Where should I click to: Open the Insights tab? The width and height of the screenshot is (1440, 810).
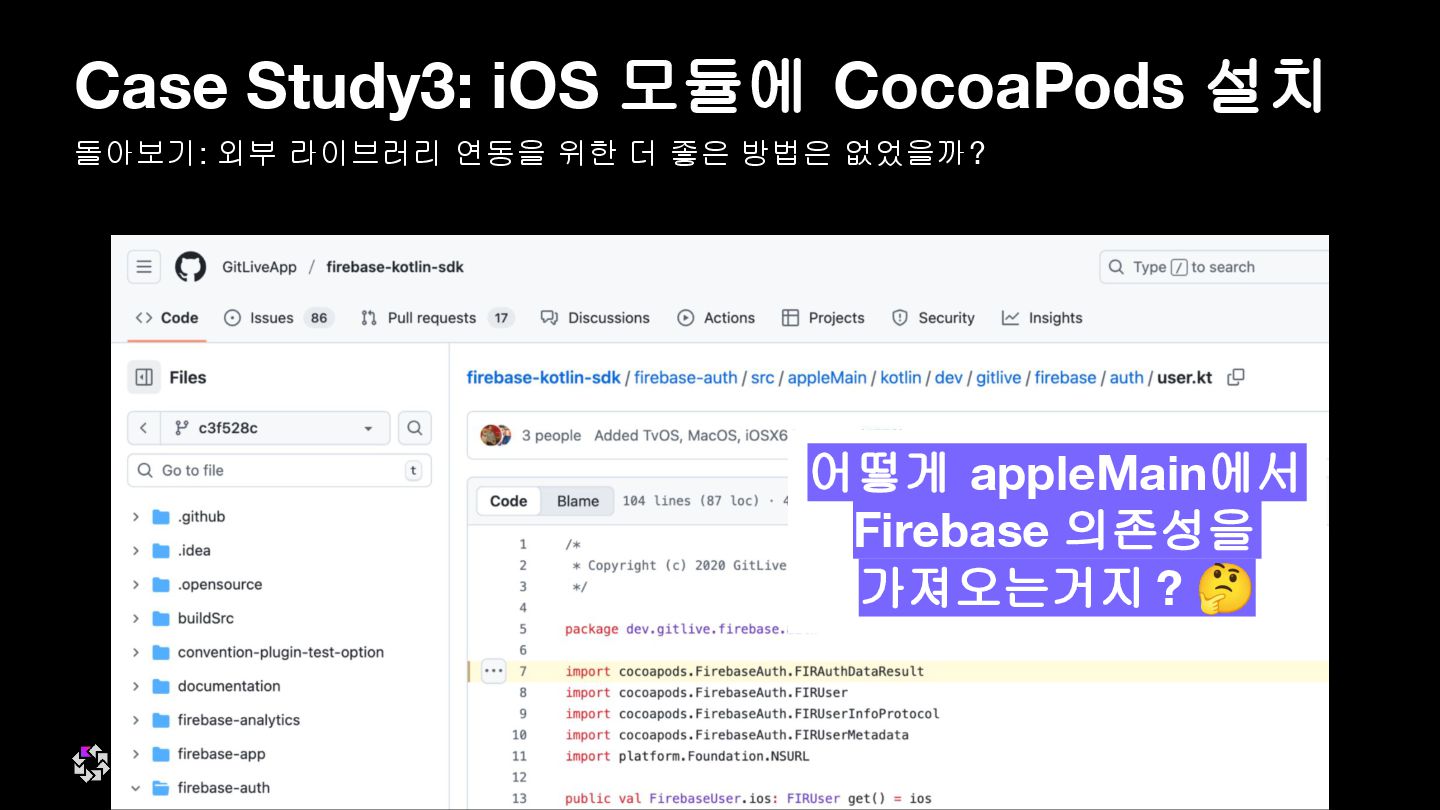point(1042,318)
